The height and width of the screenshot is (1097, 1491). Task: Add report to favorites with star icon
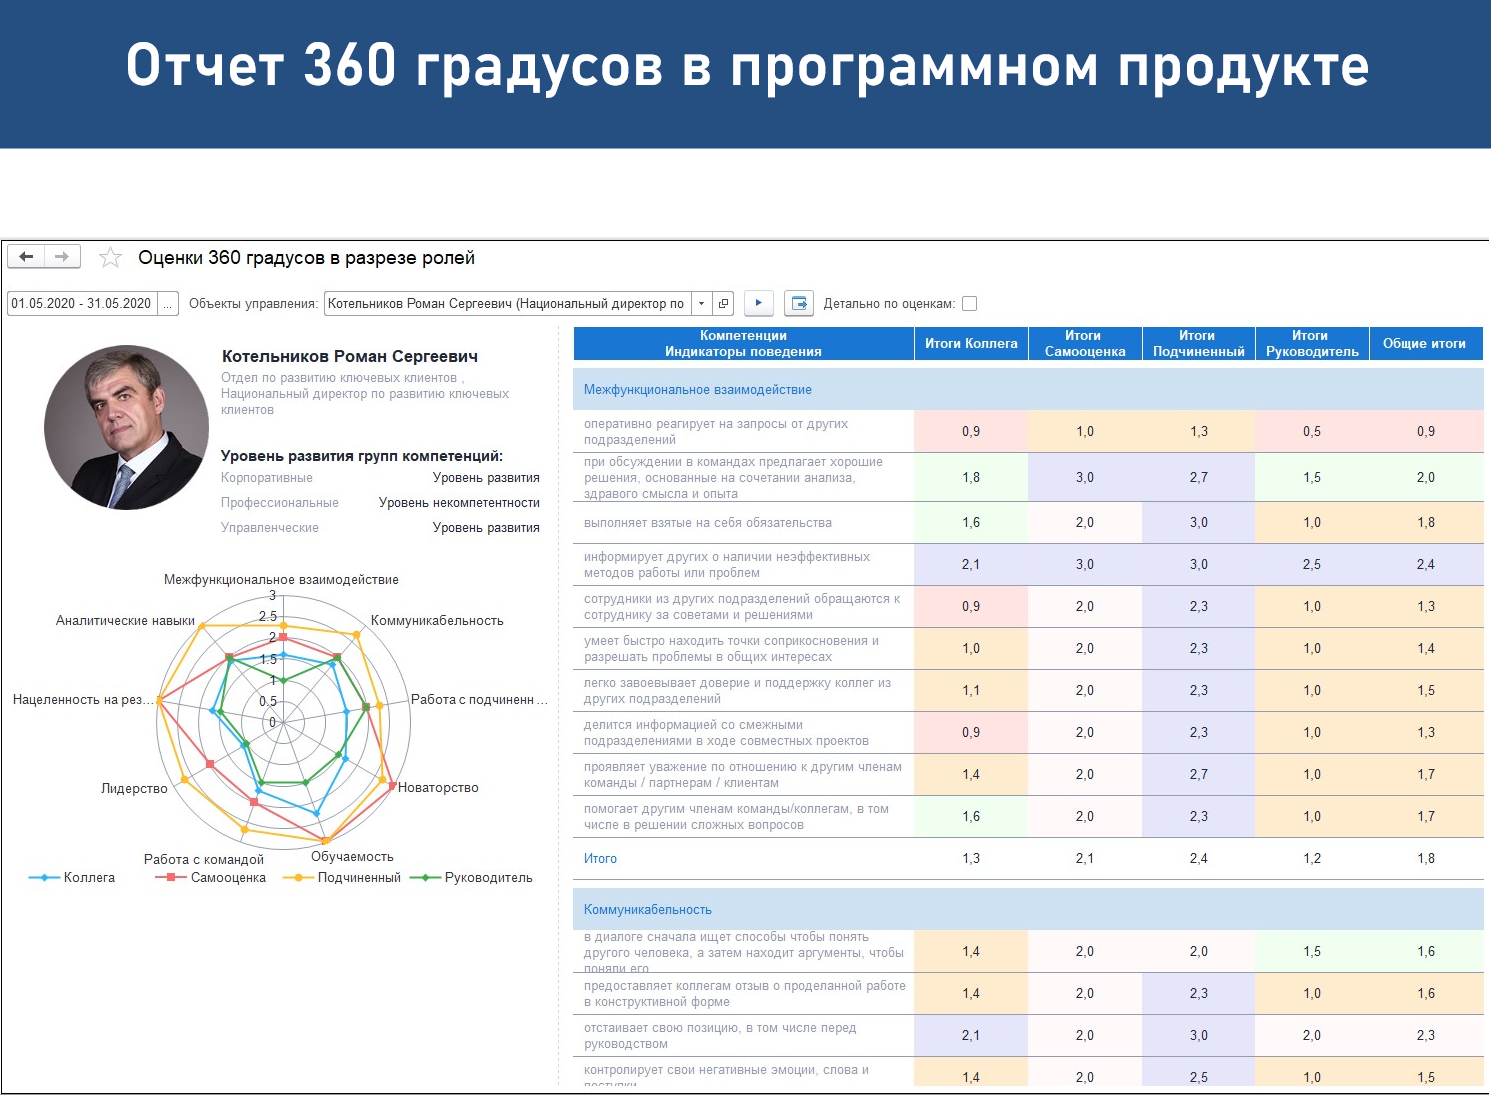[110, 258]
